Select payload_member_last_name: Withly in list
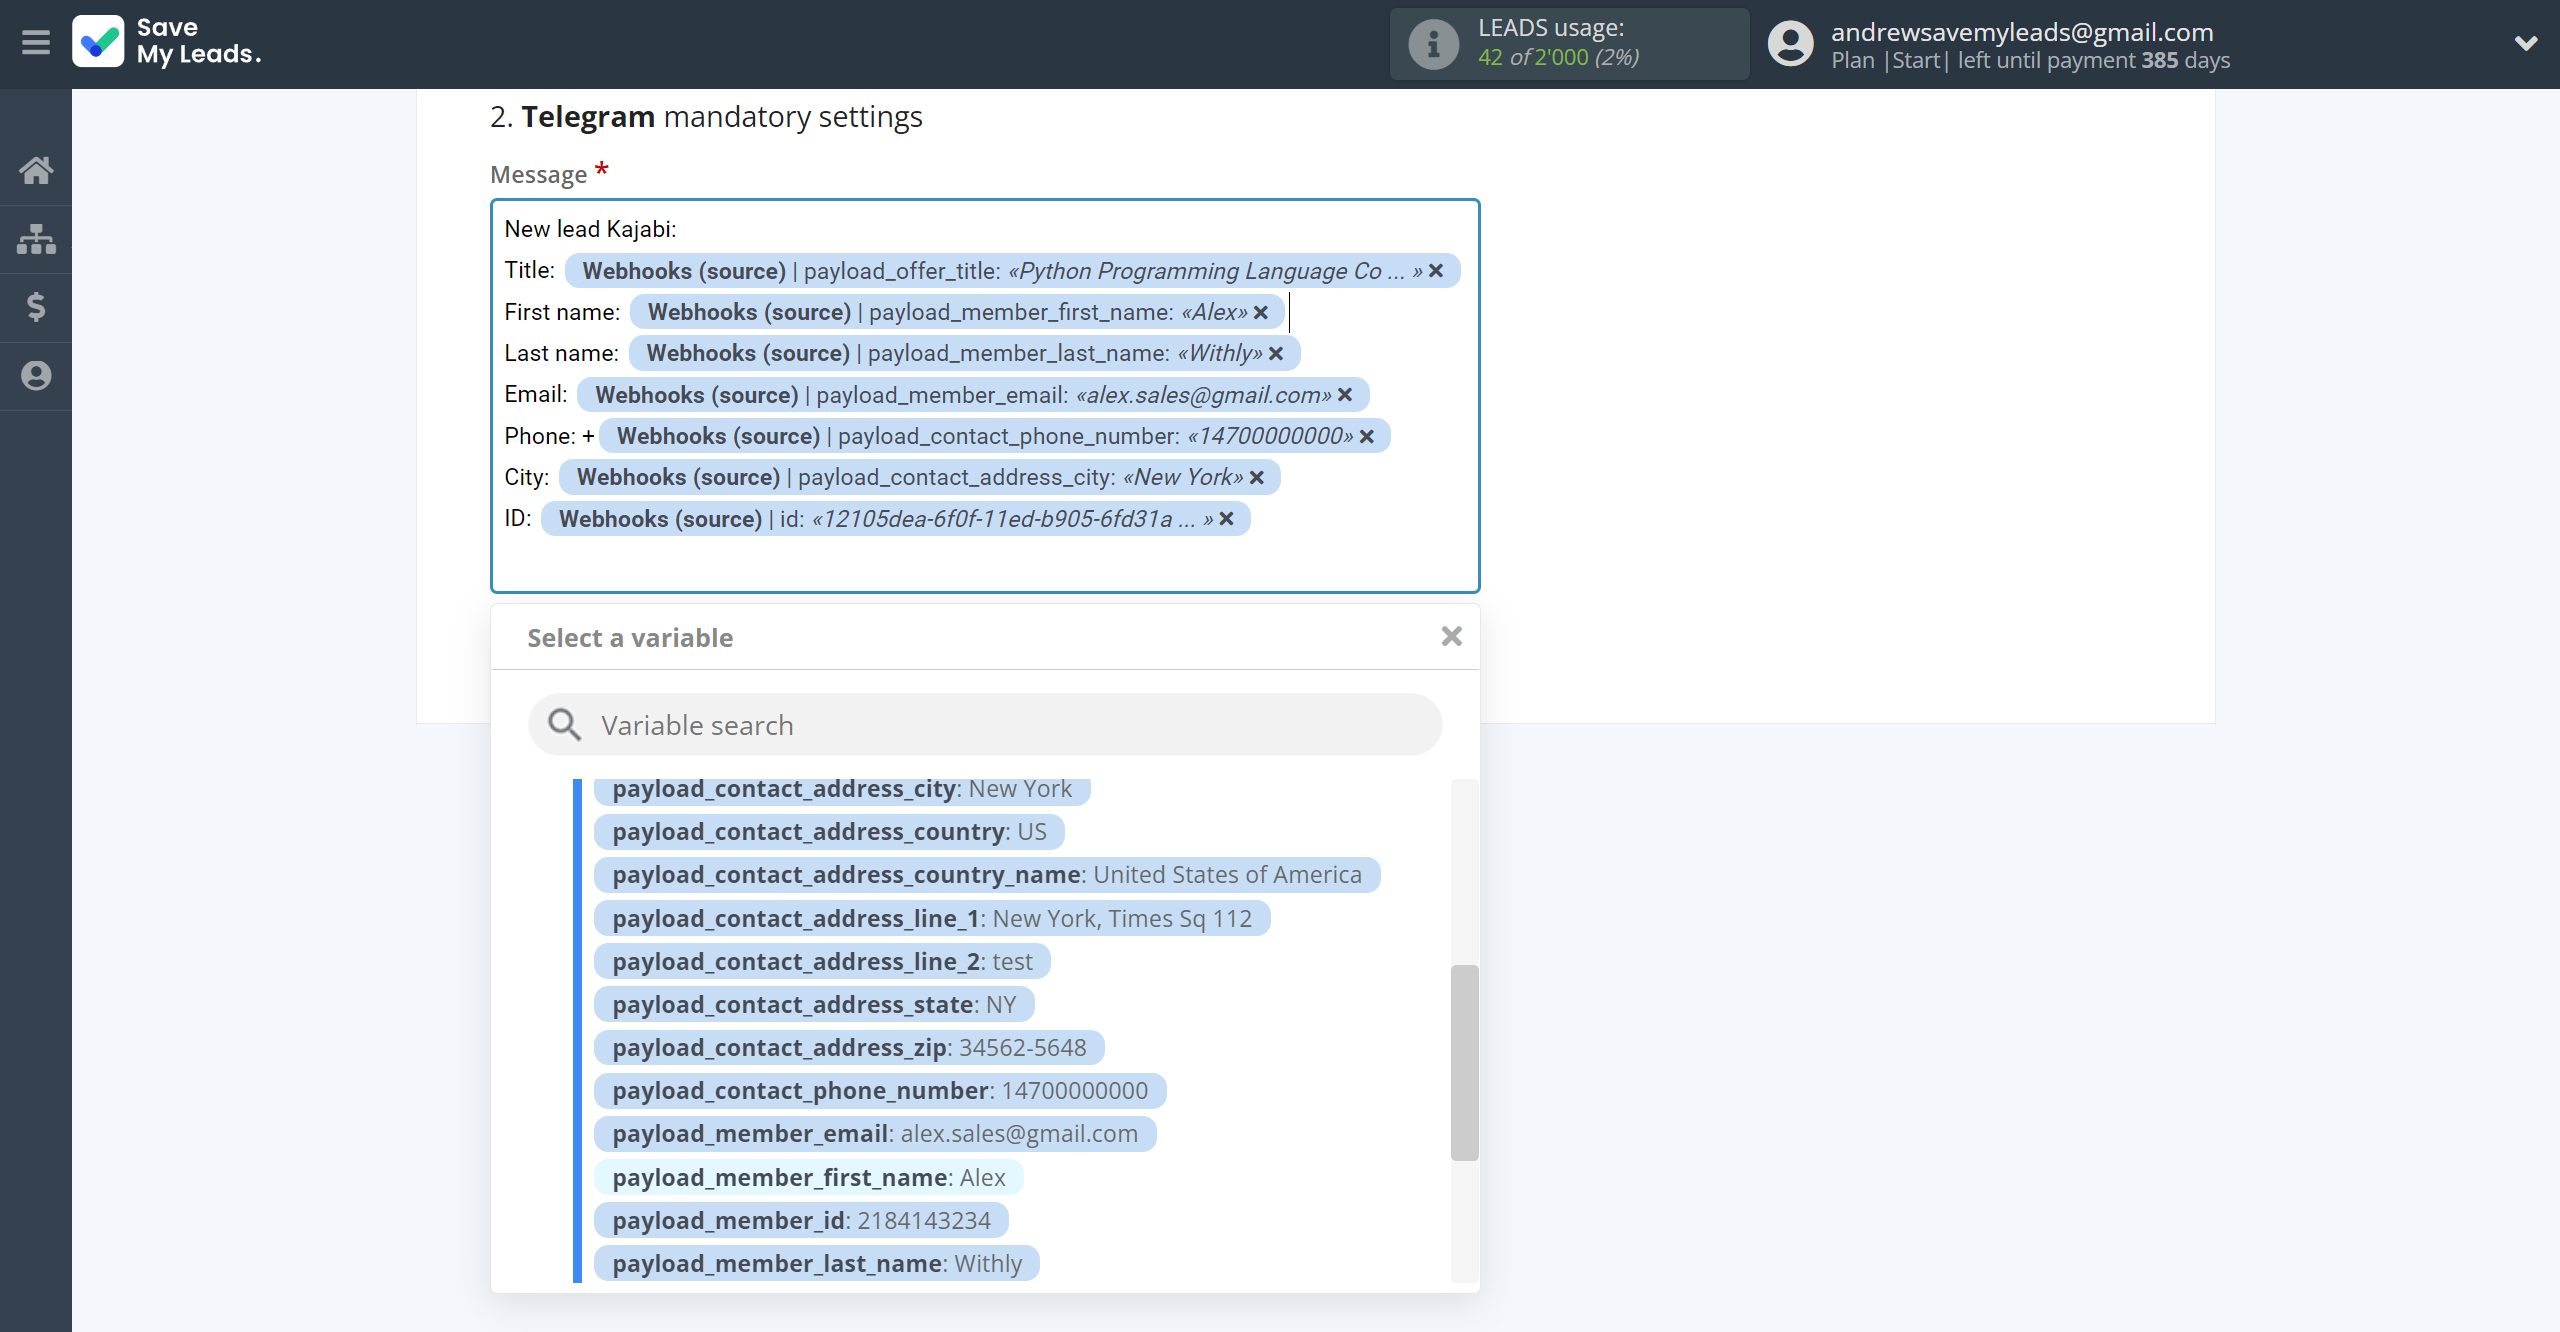The width and height of the screenshot is (2560, 1332). tap(817, 1264)
